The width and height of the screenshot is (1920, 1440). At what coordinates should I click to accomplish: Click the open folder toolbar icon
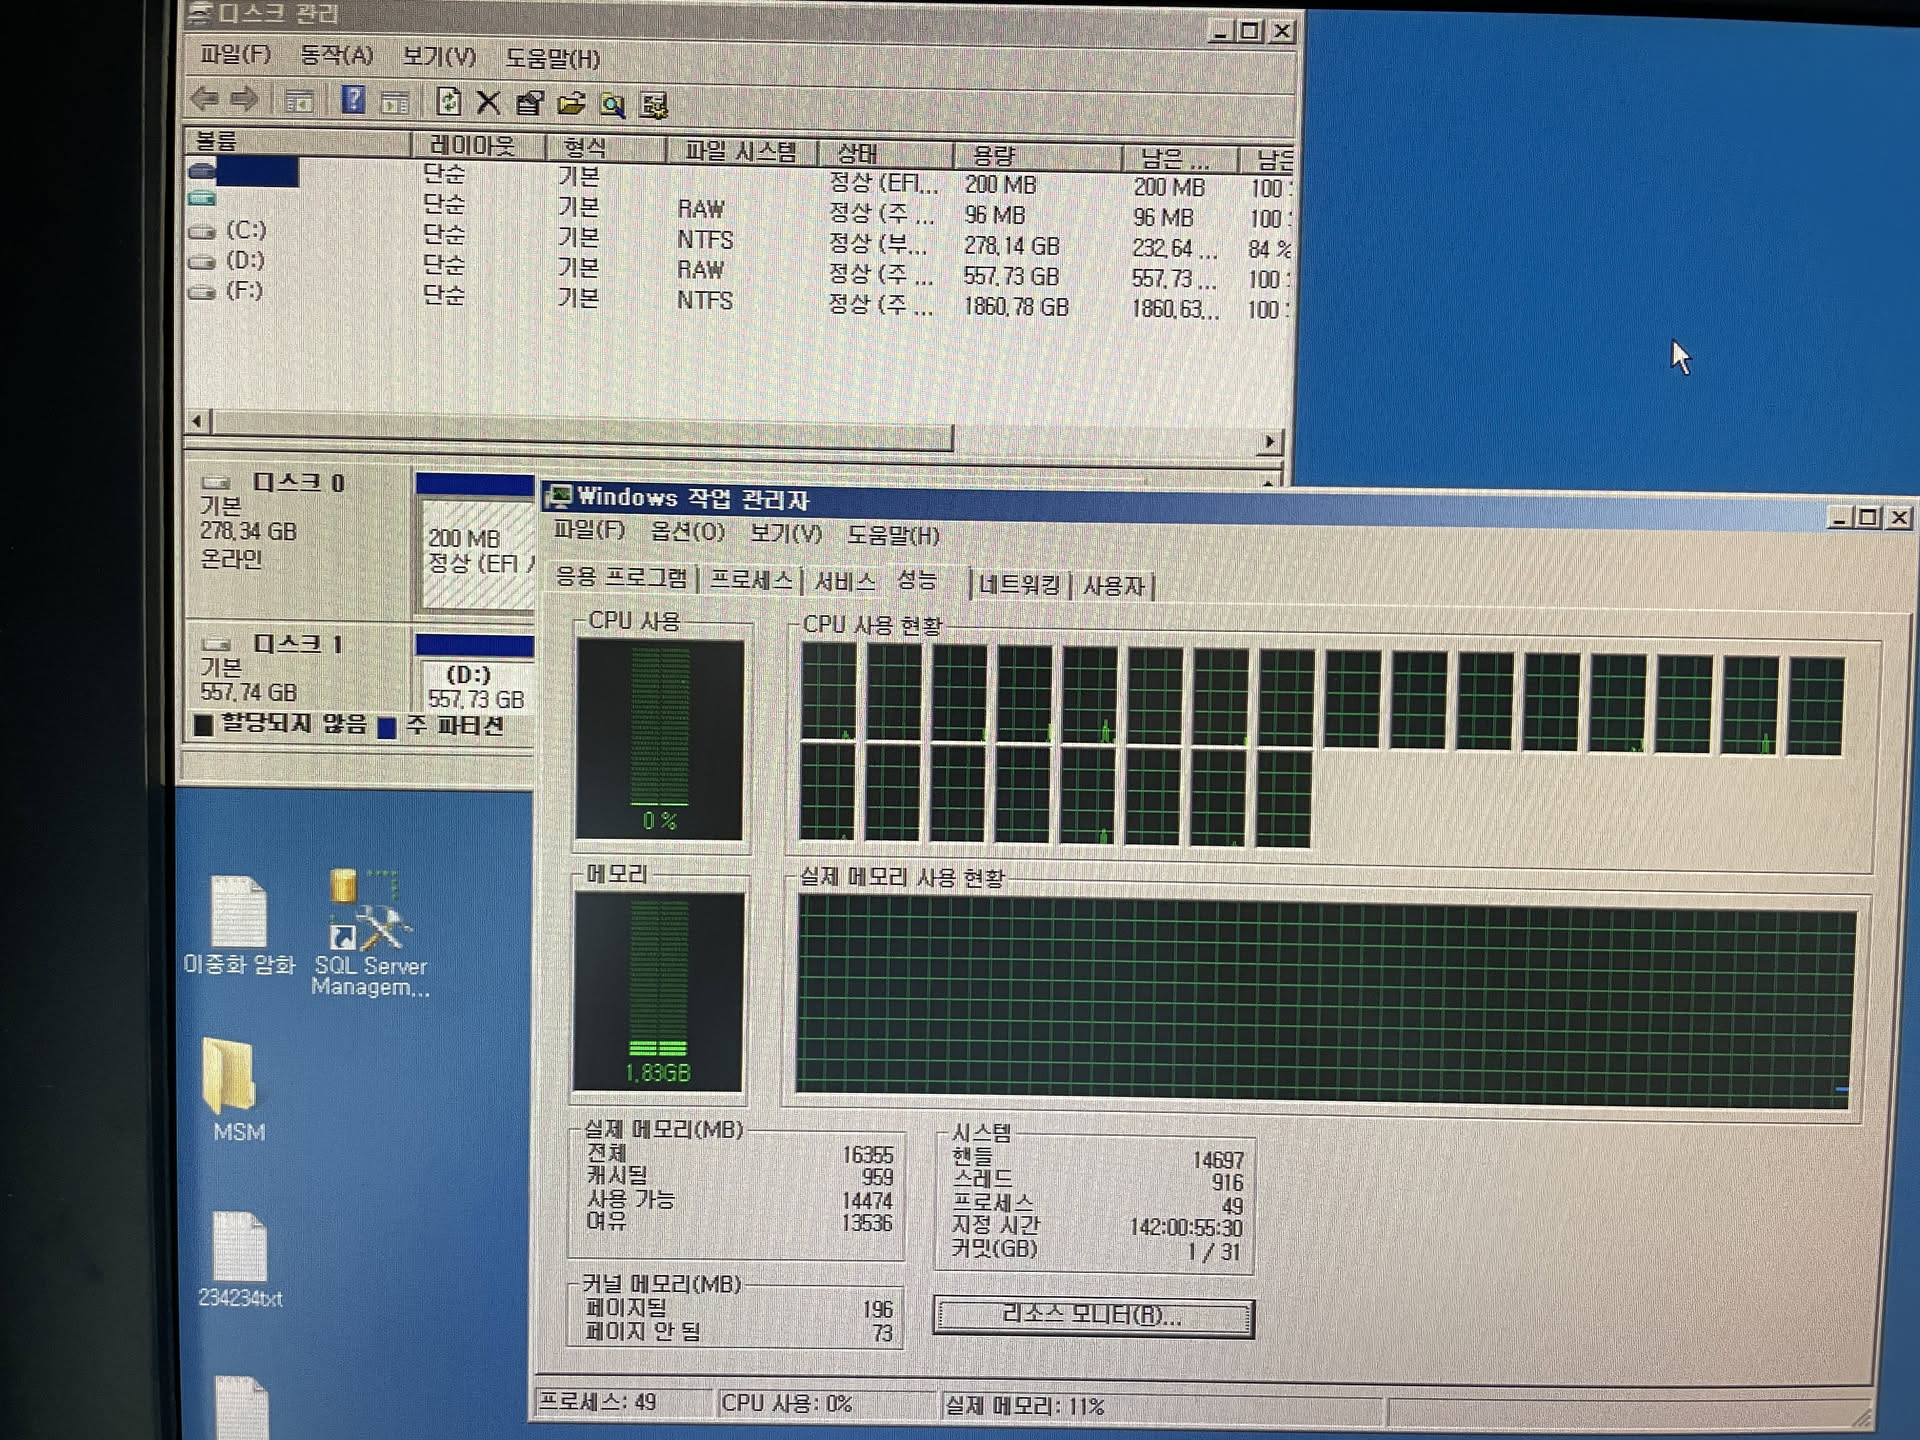pos(571,103)
